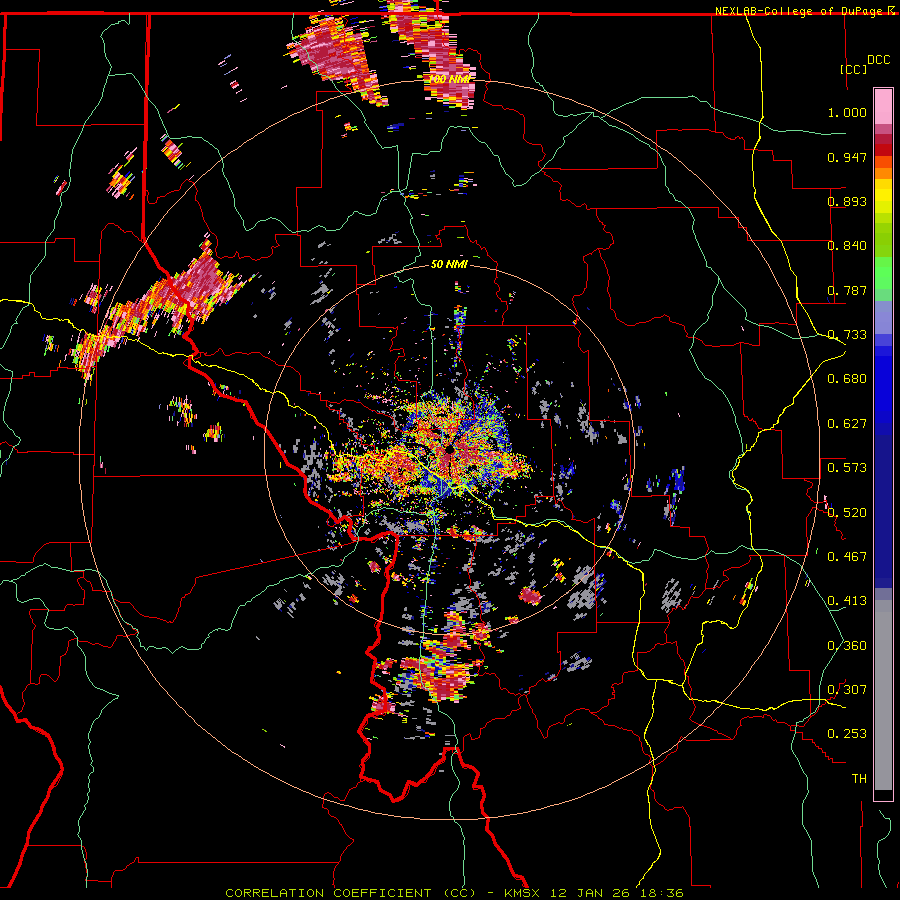Click the Correlation Coefficient KMSX caption at bottom
The width and height of the screenshot is (900, 900).
coord(454,893)
